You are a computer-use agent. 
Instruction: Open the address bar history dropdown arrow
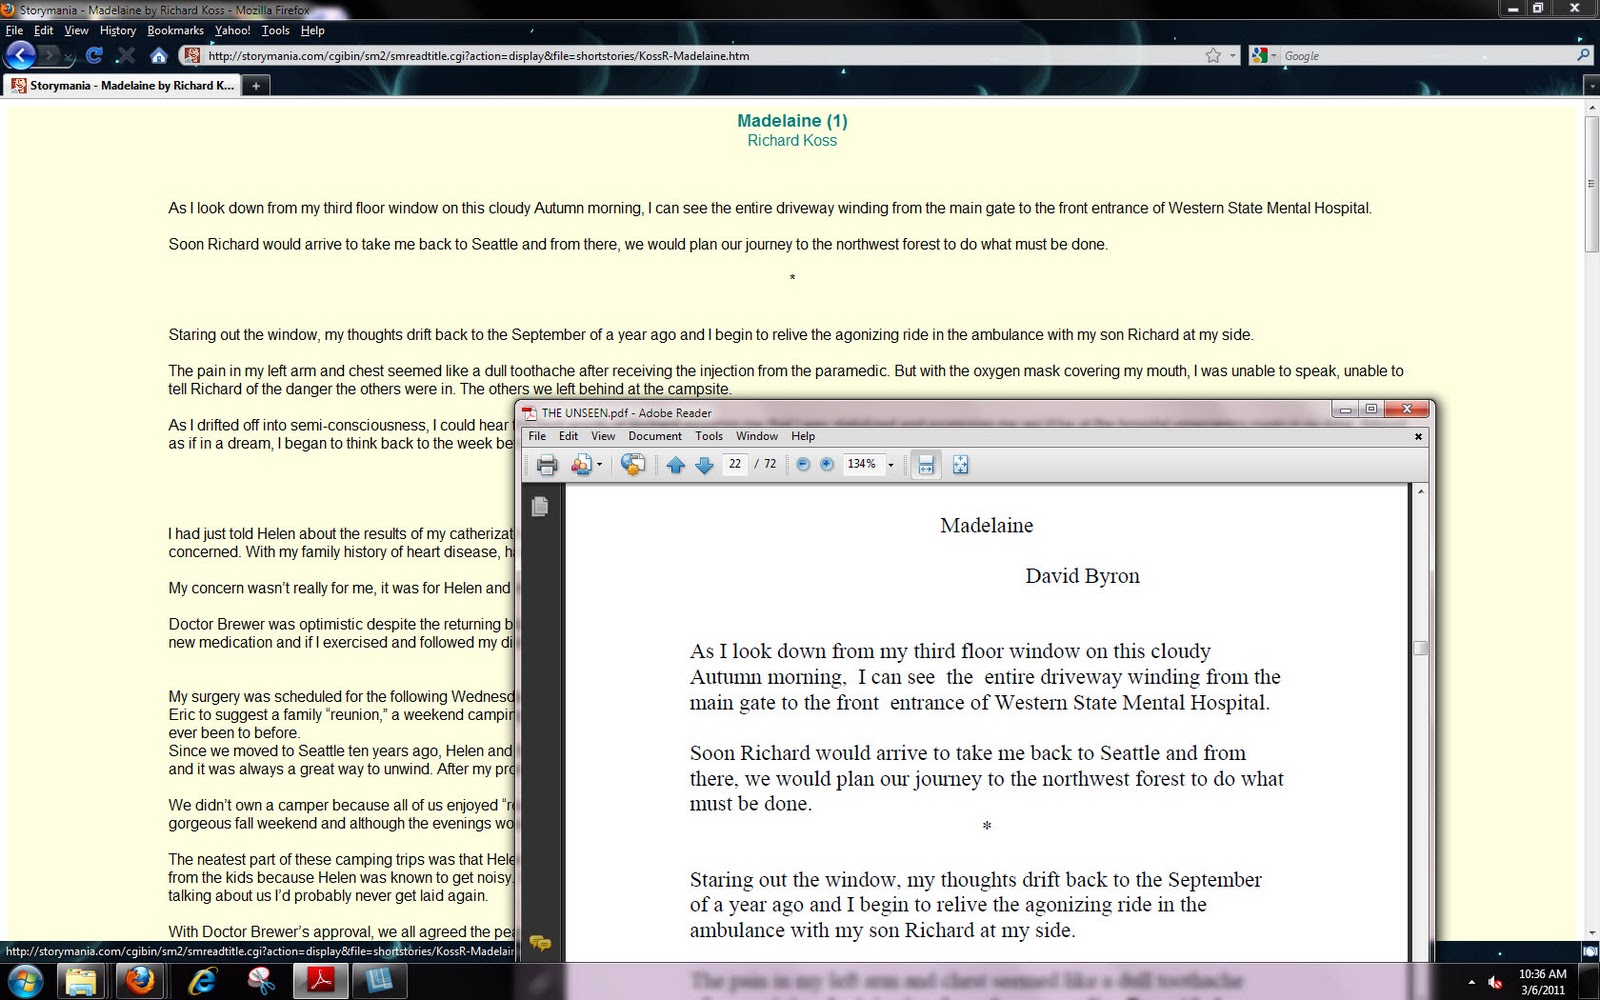point(1233,56)
